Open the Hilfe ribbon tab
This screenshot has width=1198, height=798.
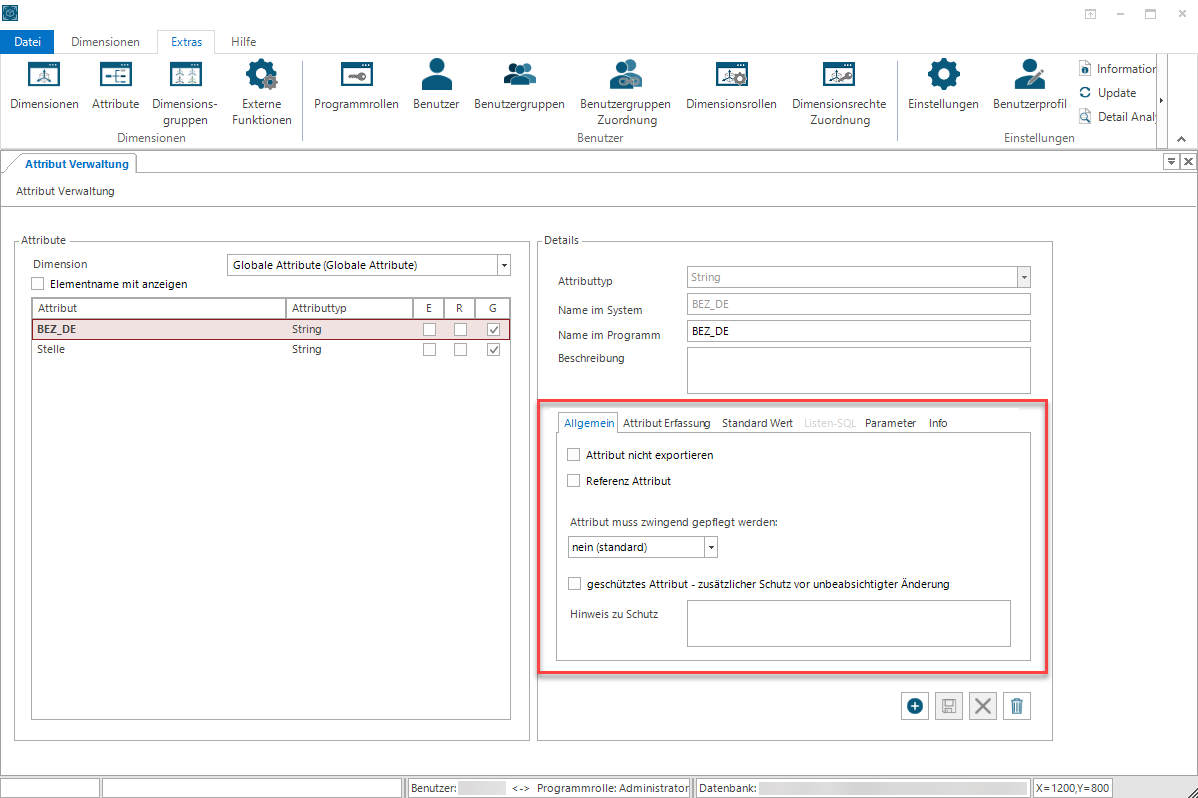point(244,42)
